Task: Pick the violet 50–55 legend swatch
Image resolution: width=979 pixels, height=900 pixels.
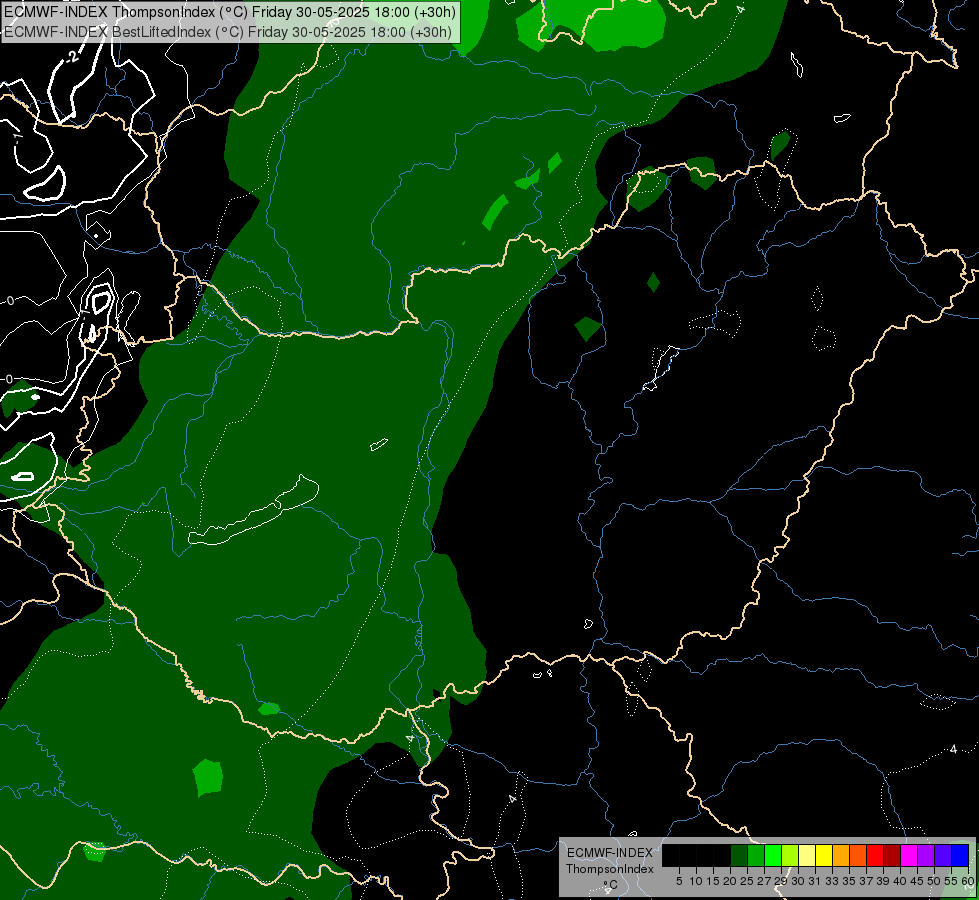Action: point(943,855)
